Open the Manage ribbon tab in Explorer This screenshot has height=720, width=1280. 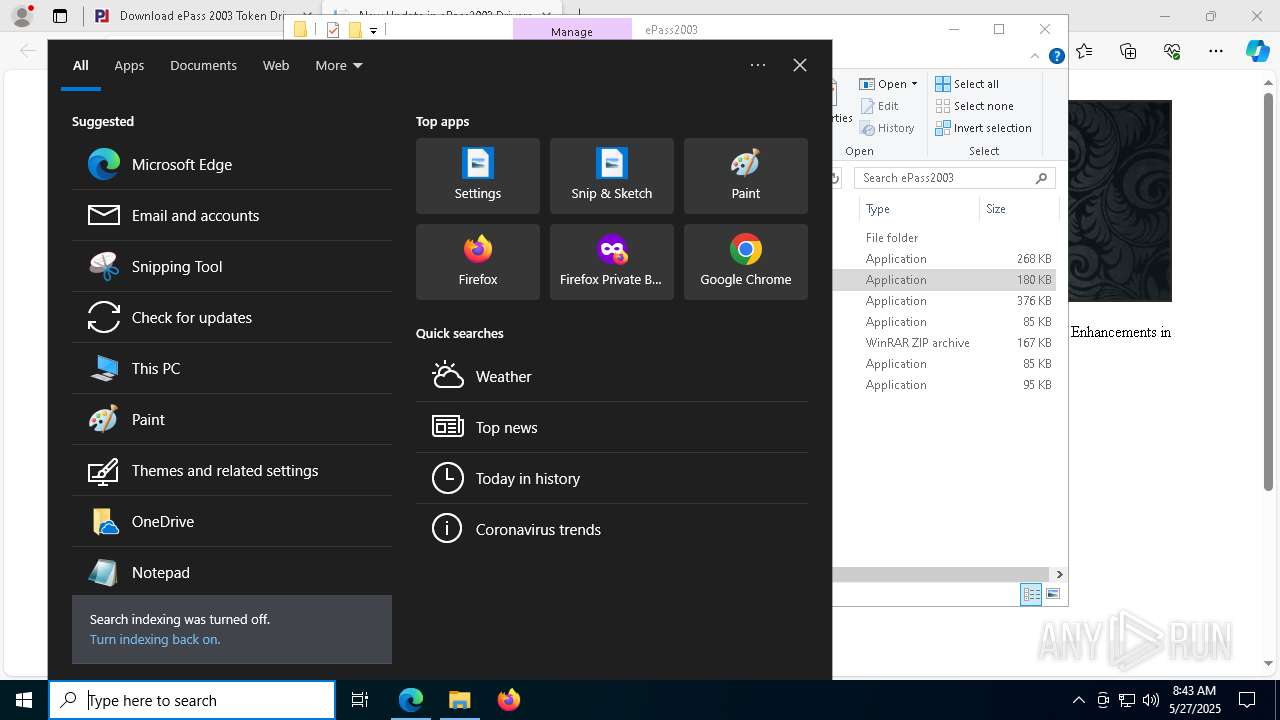click(572, 31)
